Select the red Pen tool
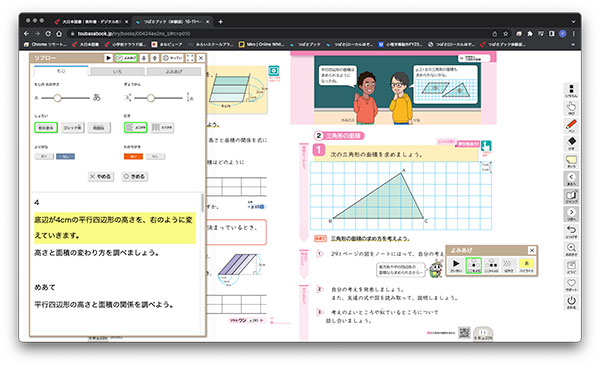The height and width of the screenshot is (367, 600). [x=571, y=126]
